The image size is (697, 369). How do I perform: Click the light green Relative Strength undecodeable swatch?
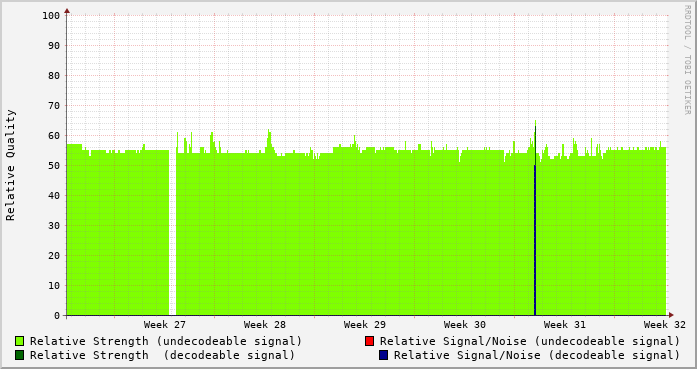pos(20,341)
